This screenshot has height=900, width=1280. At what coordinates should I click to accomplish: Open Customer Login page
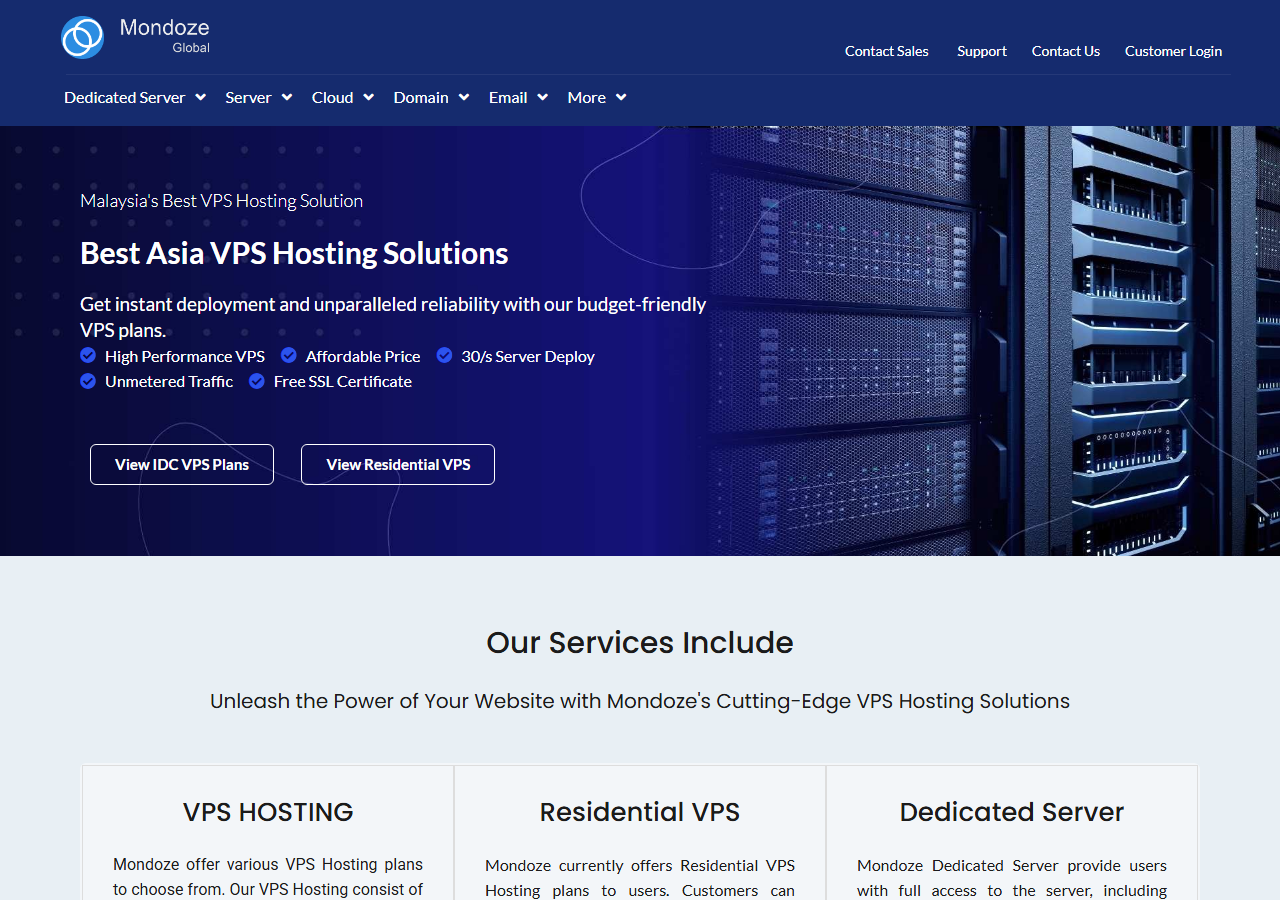(x=1174, y=51)
